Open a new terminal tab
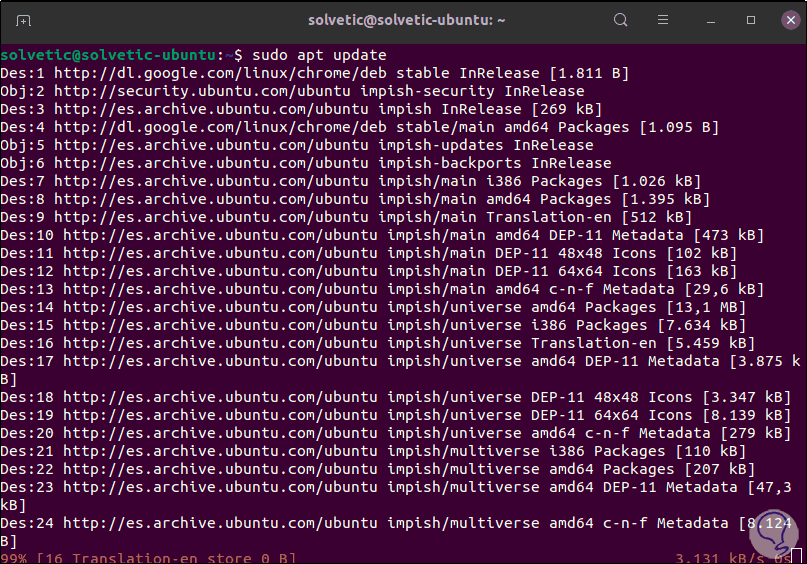 [23, 20]
